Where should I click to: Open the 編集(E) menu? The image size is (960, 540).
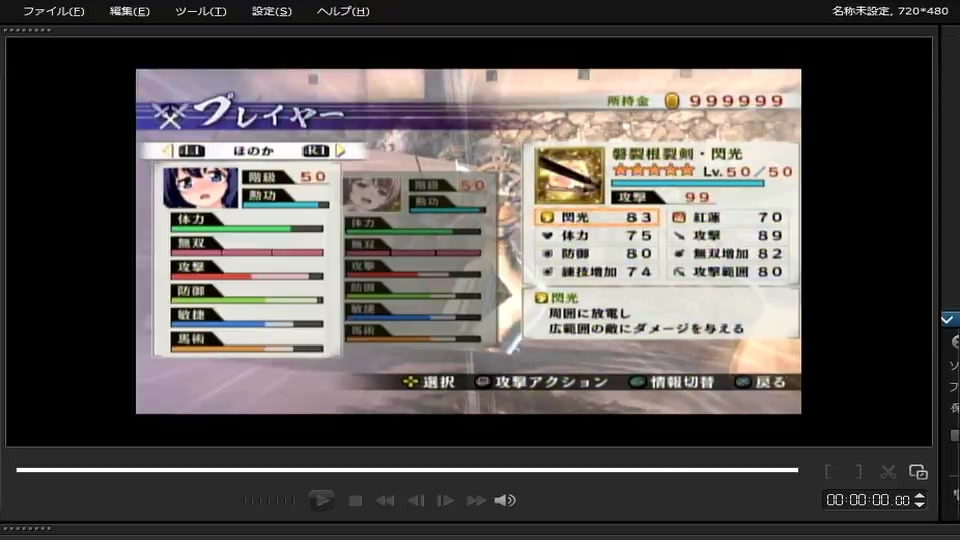click(x=129, y=11)
